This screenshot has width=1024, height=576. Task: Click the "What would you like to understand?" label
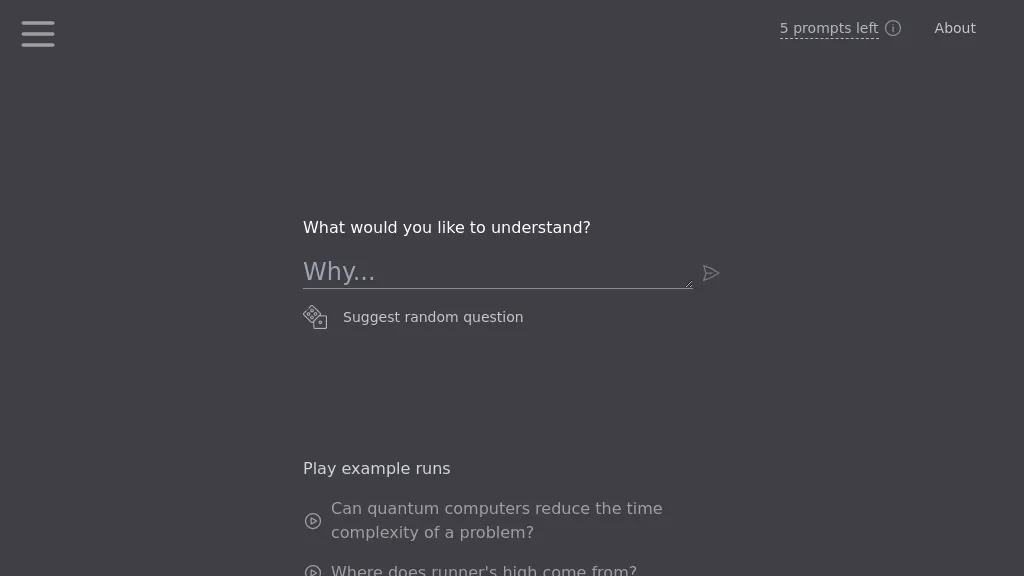[x=447, y=228]
